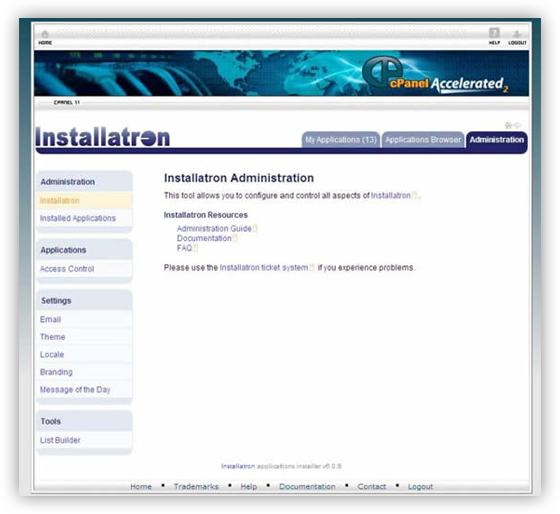
Task: Click the Installatron Resources subheading
Action: point(206,215)
